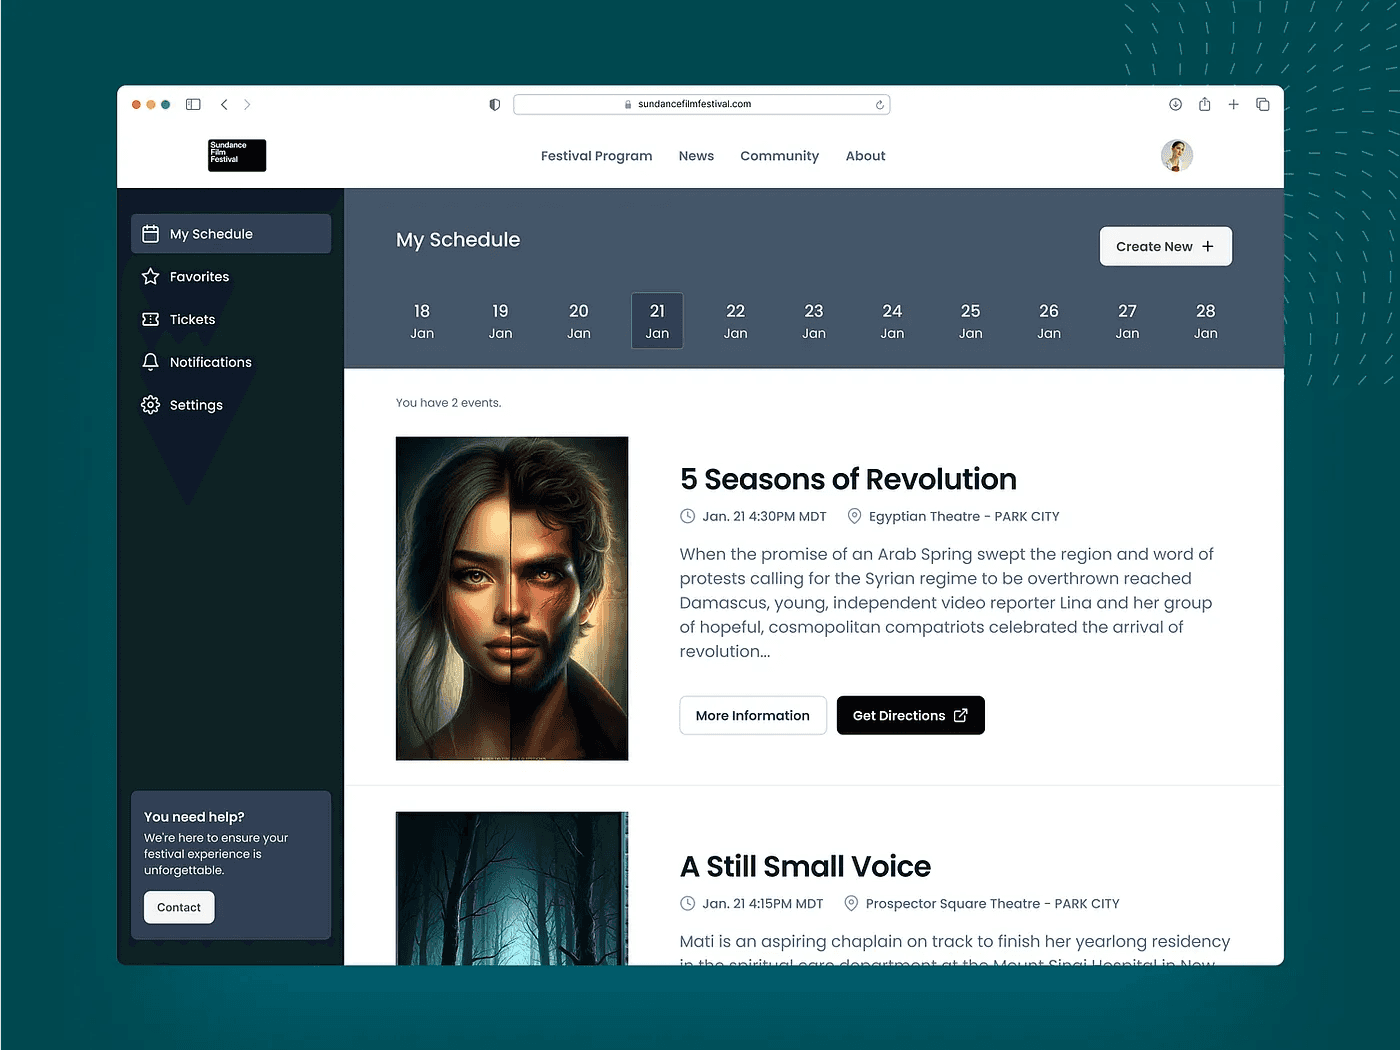The width and height of the screenshot is (1400, 1050).
Task: Open the browser downloads icon
Action: coord(1176,104)
